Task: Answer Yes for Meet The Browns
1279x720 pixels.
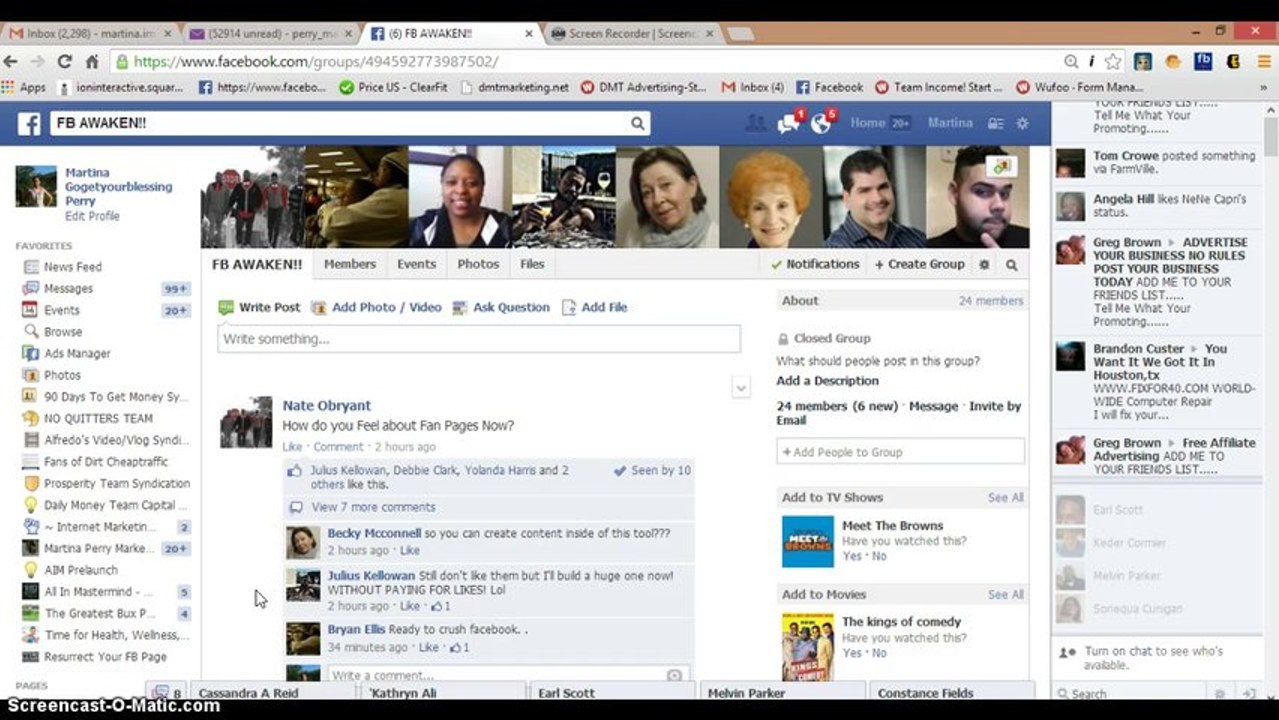Action: point(851,556)
